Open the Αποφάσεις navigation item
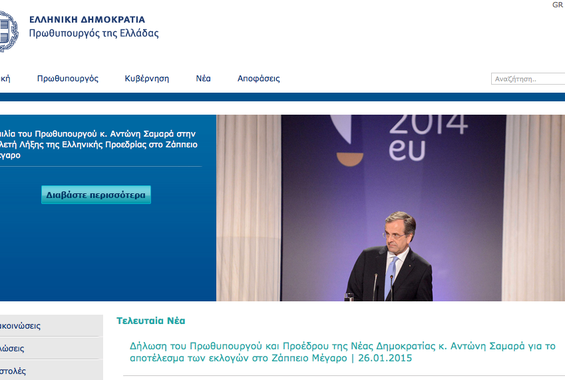The width and height of the screenshot is (565, 380). [x=259, y=79]
